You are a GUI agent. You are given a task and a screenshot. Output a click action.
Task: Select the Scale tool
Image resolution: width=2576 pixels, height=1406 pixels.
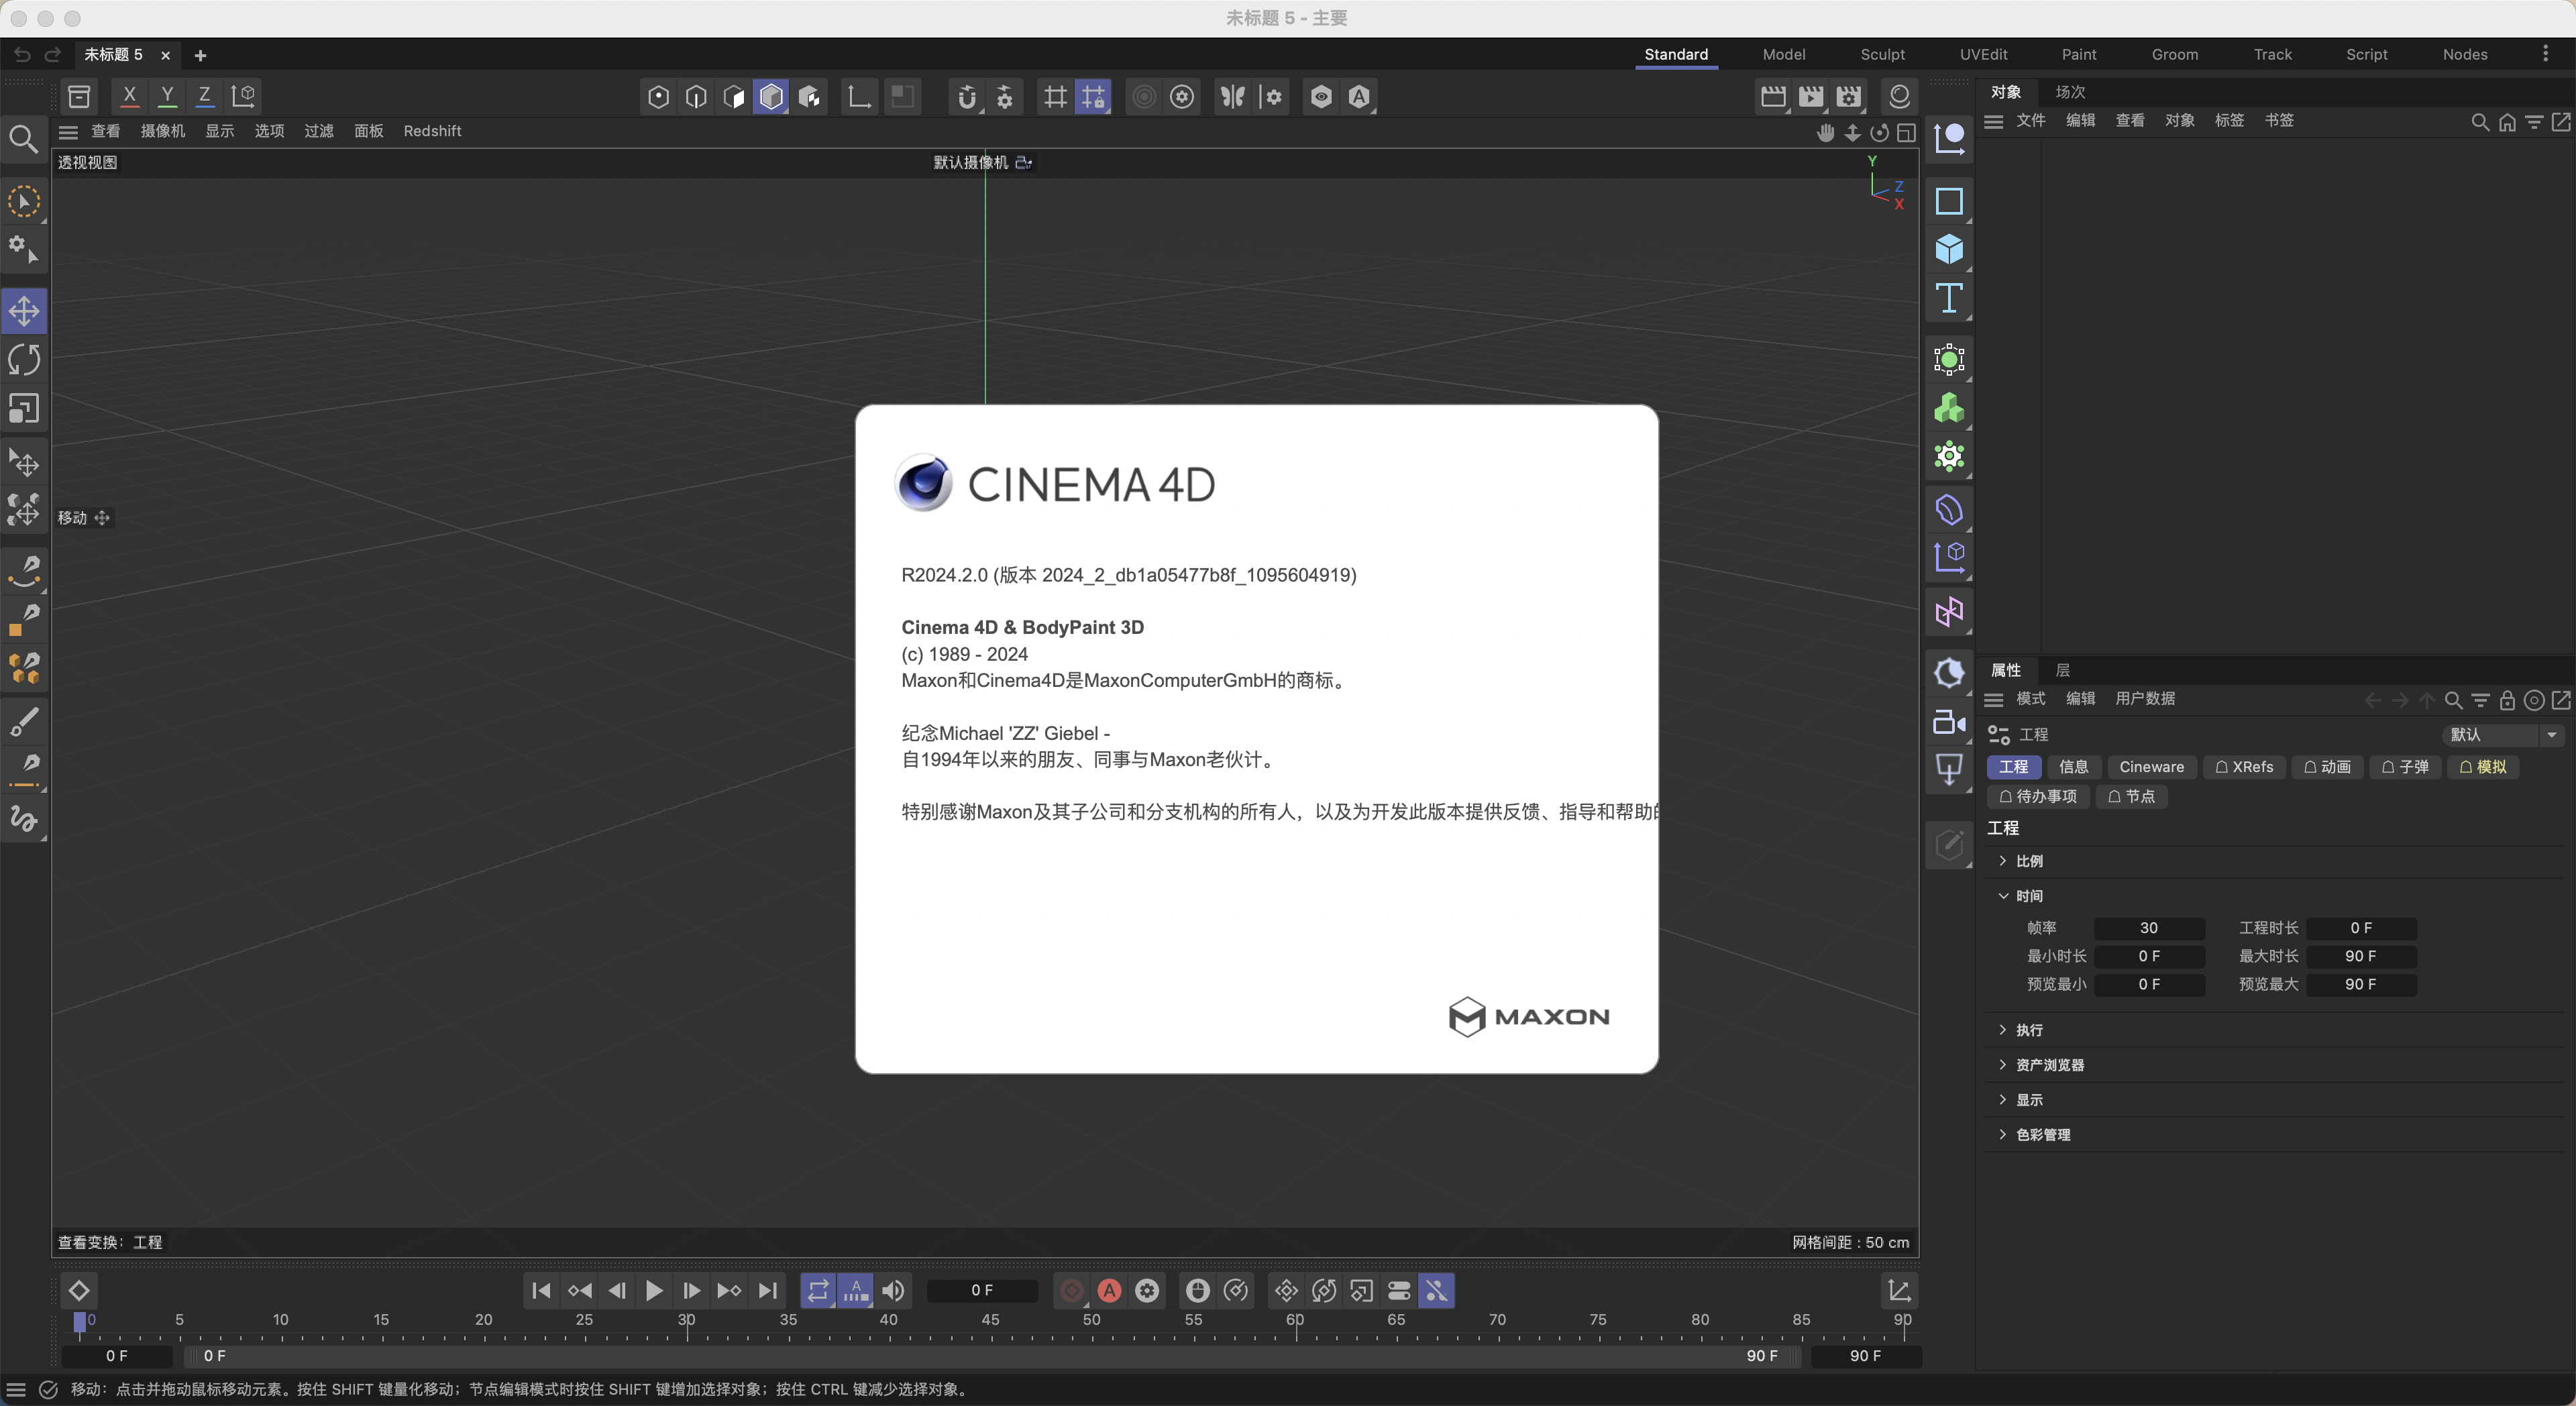coord(24,408)
